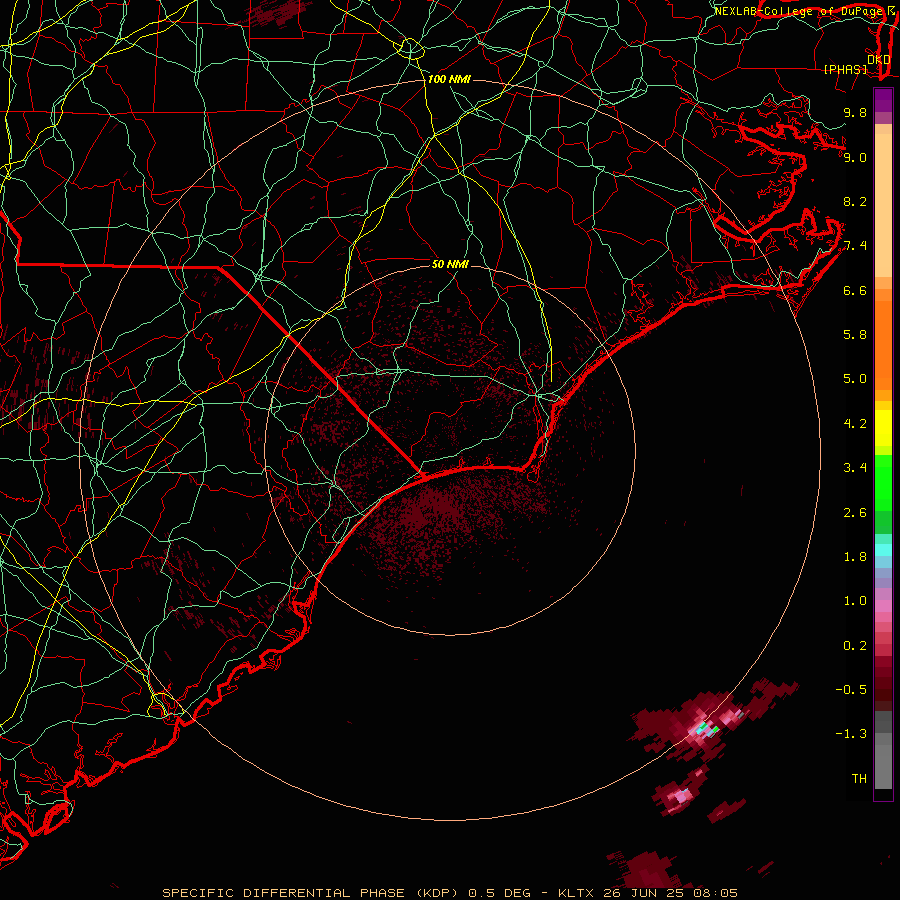Pick the bright green segment of the color bar
900x900 pixels.
click(883, 483)
